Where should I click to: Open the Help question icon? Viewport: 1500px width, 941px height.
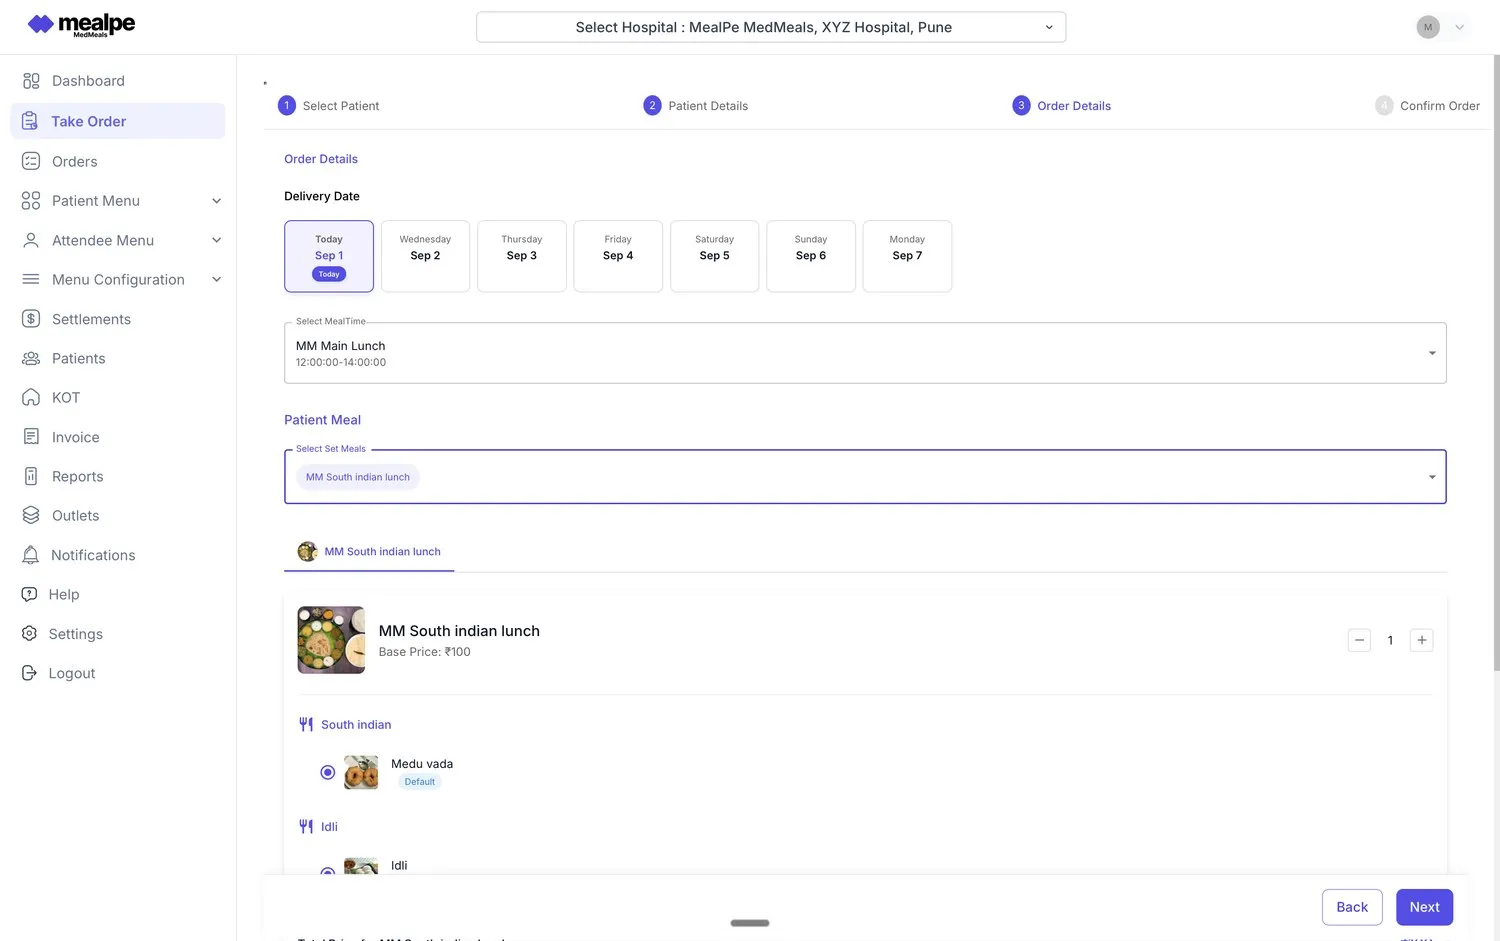(30, 594)
